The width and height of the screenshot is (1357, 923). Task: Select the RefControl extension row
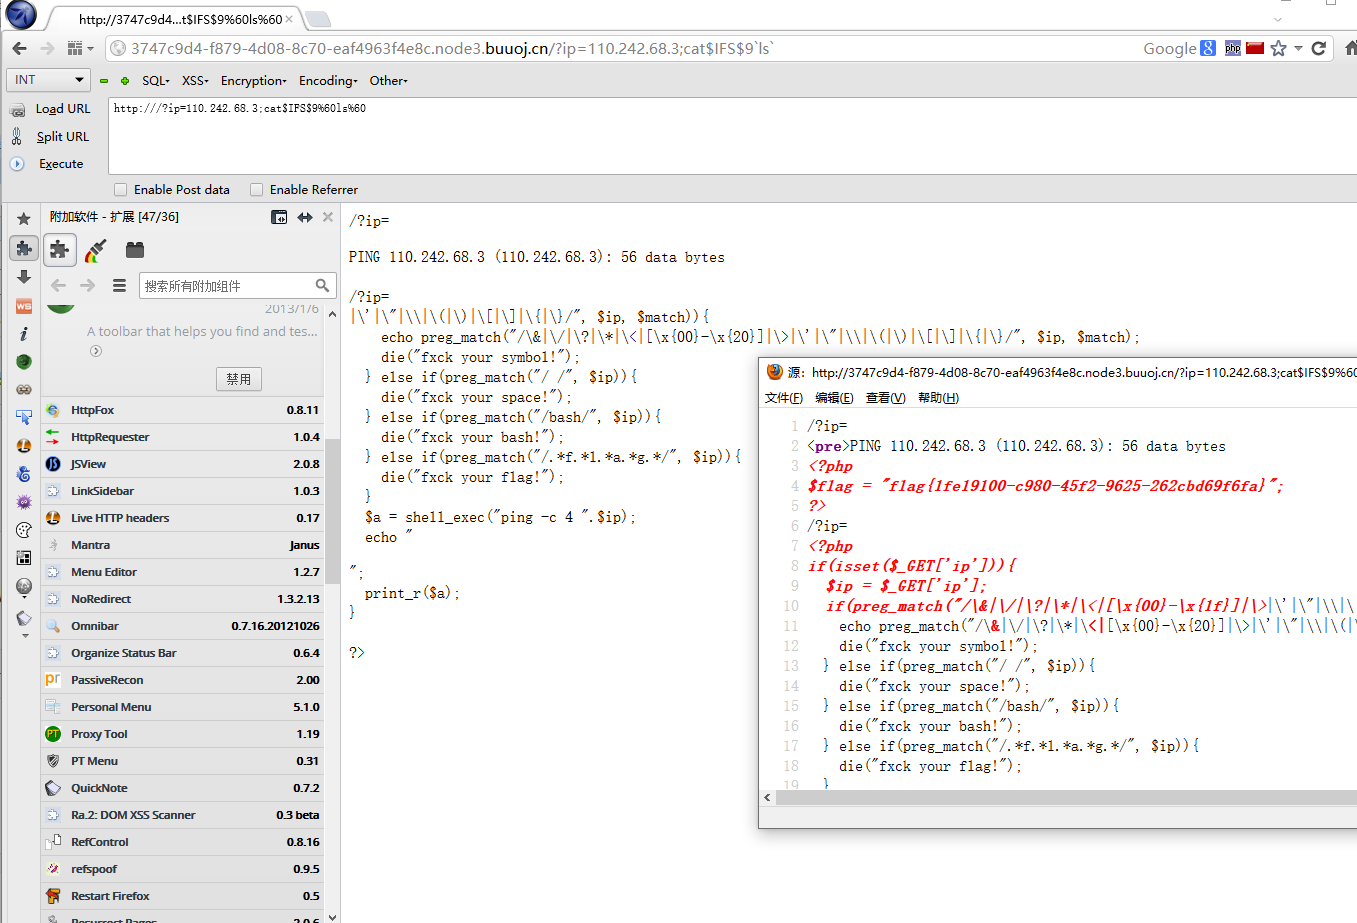point(183,842)
